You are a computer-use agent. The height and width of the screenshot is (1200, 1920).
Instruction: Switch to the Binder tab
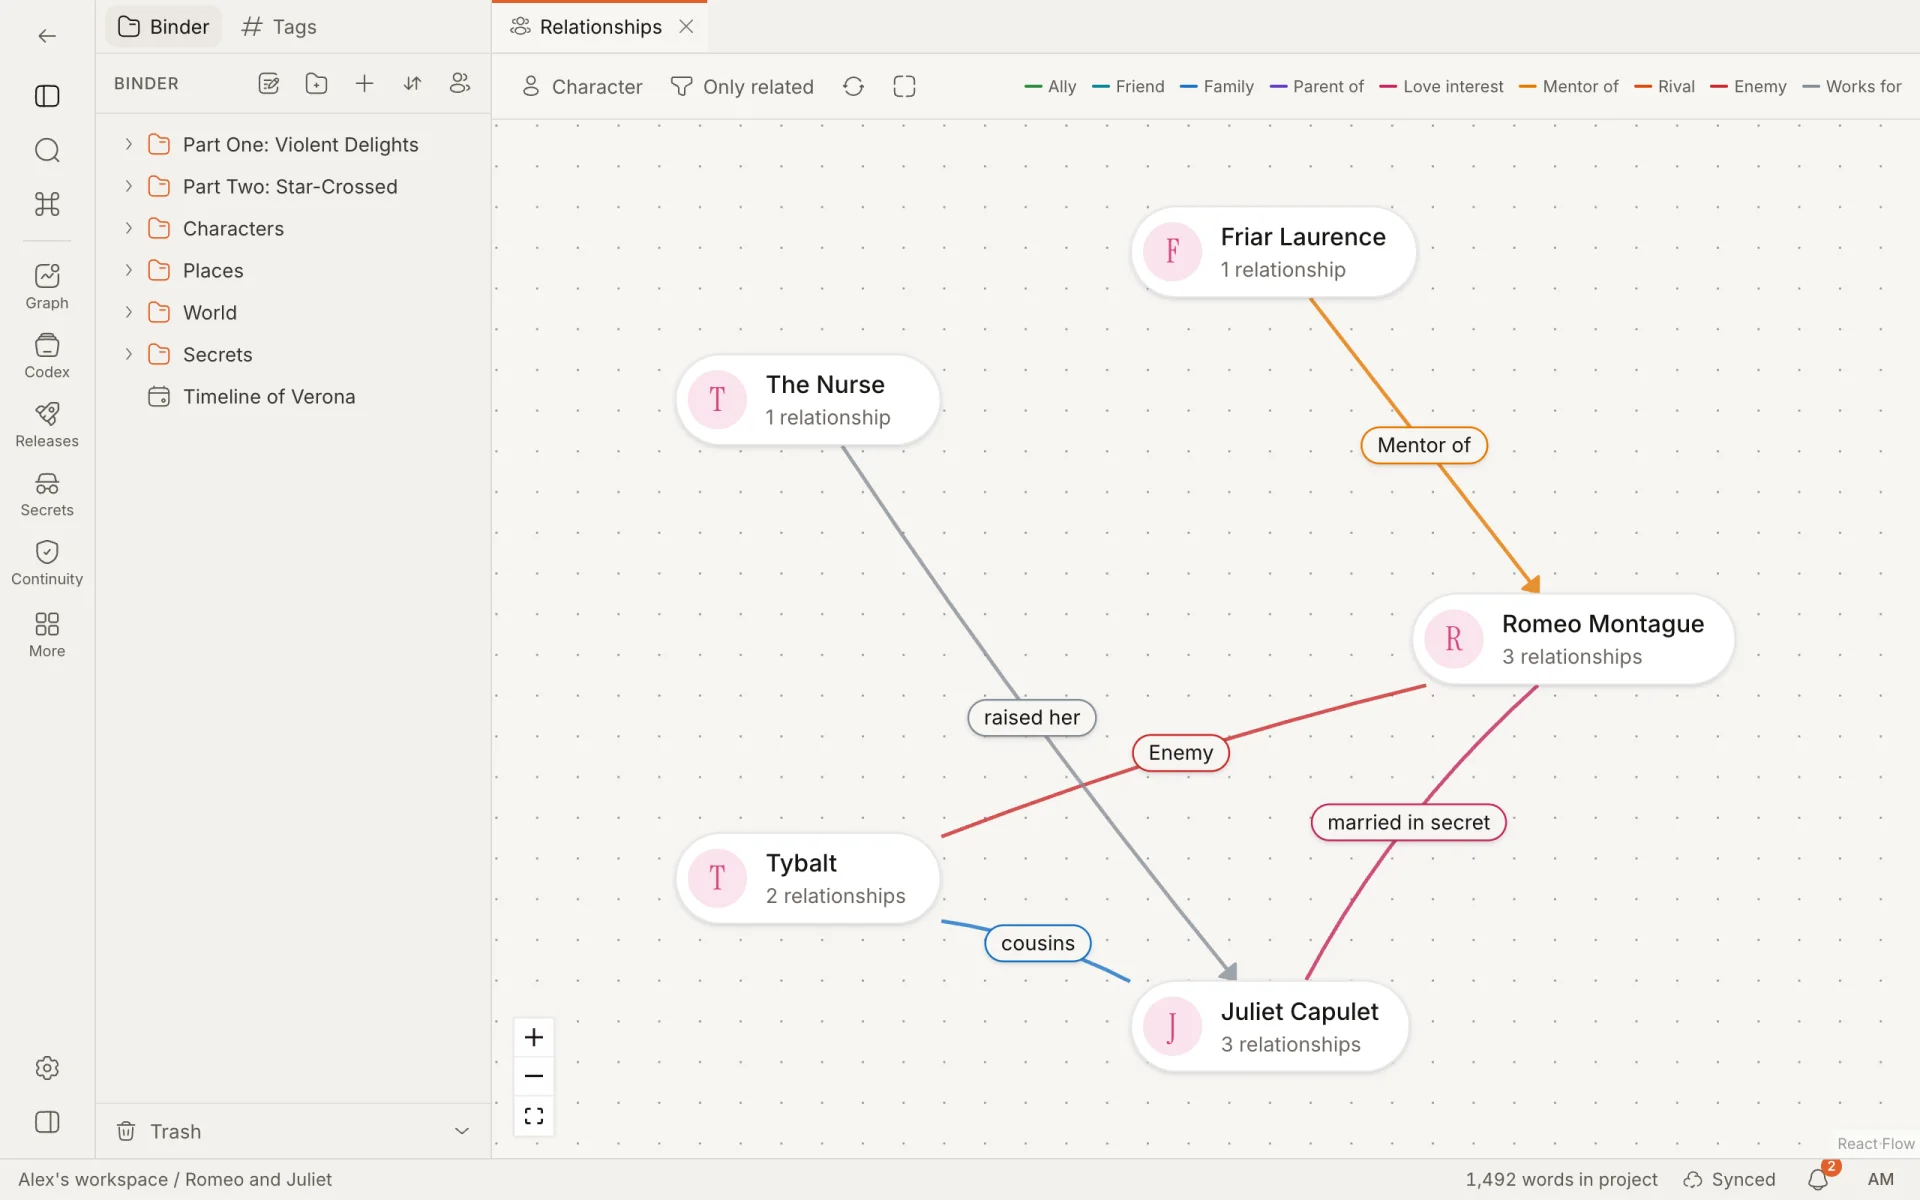pyautogui.click(x=164, y=27)
